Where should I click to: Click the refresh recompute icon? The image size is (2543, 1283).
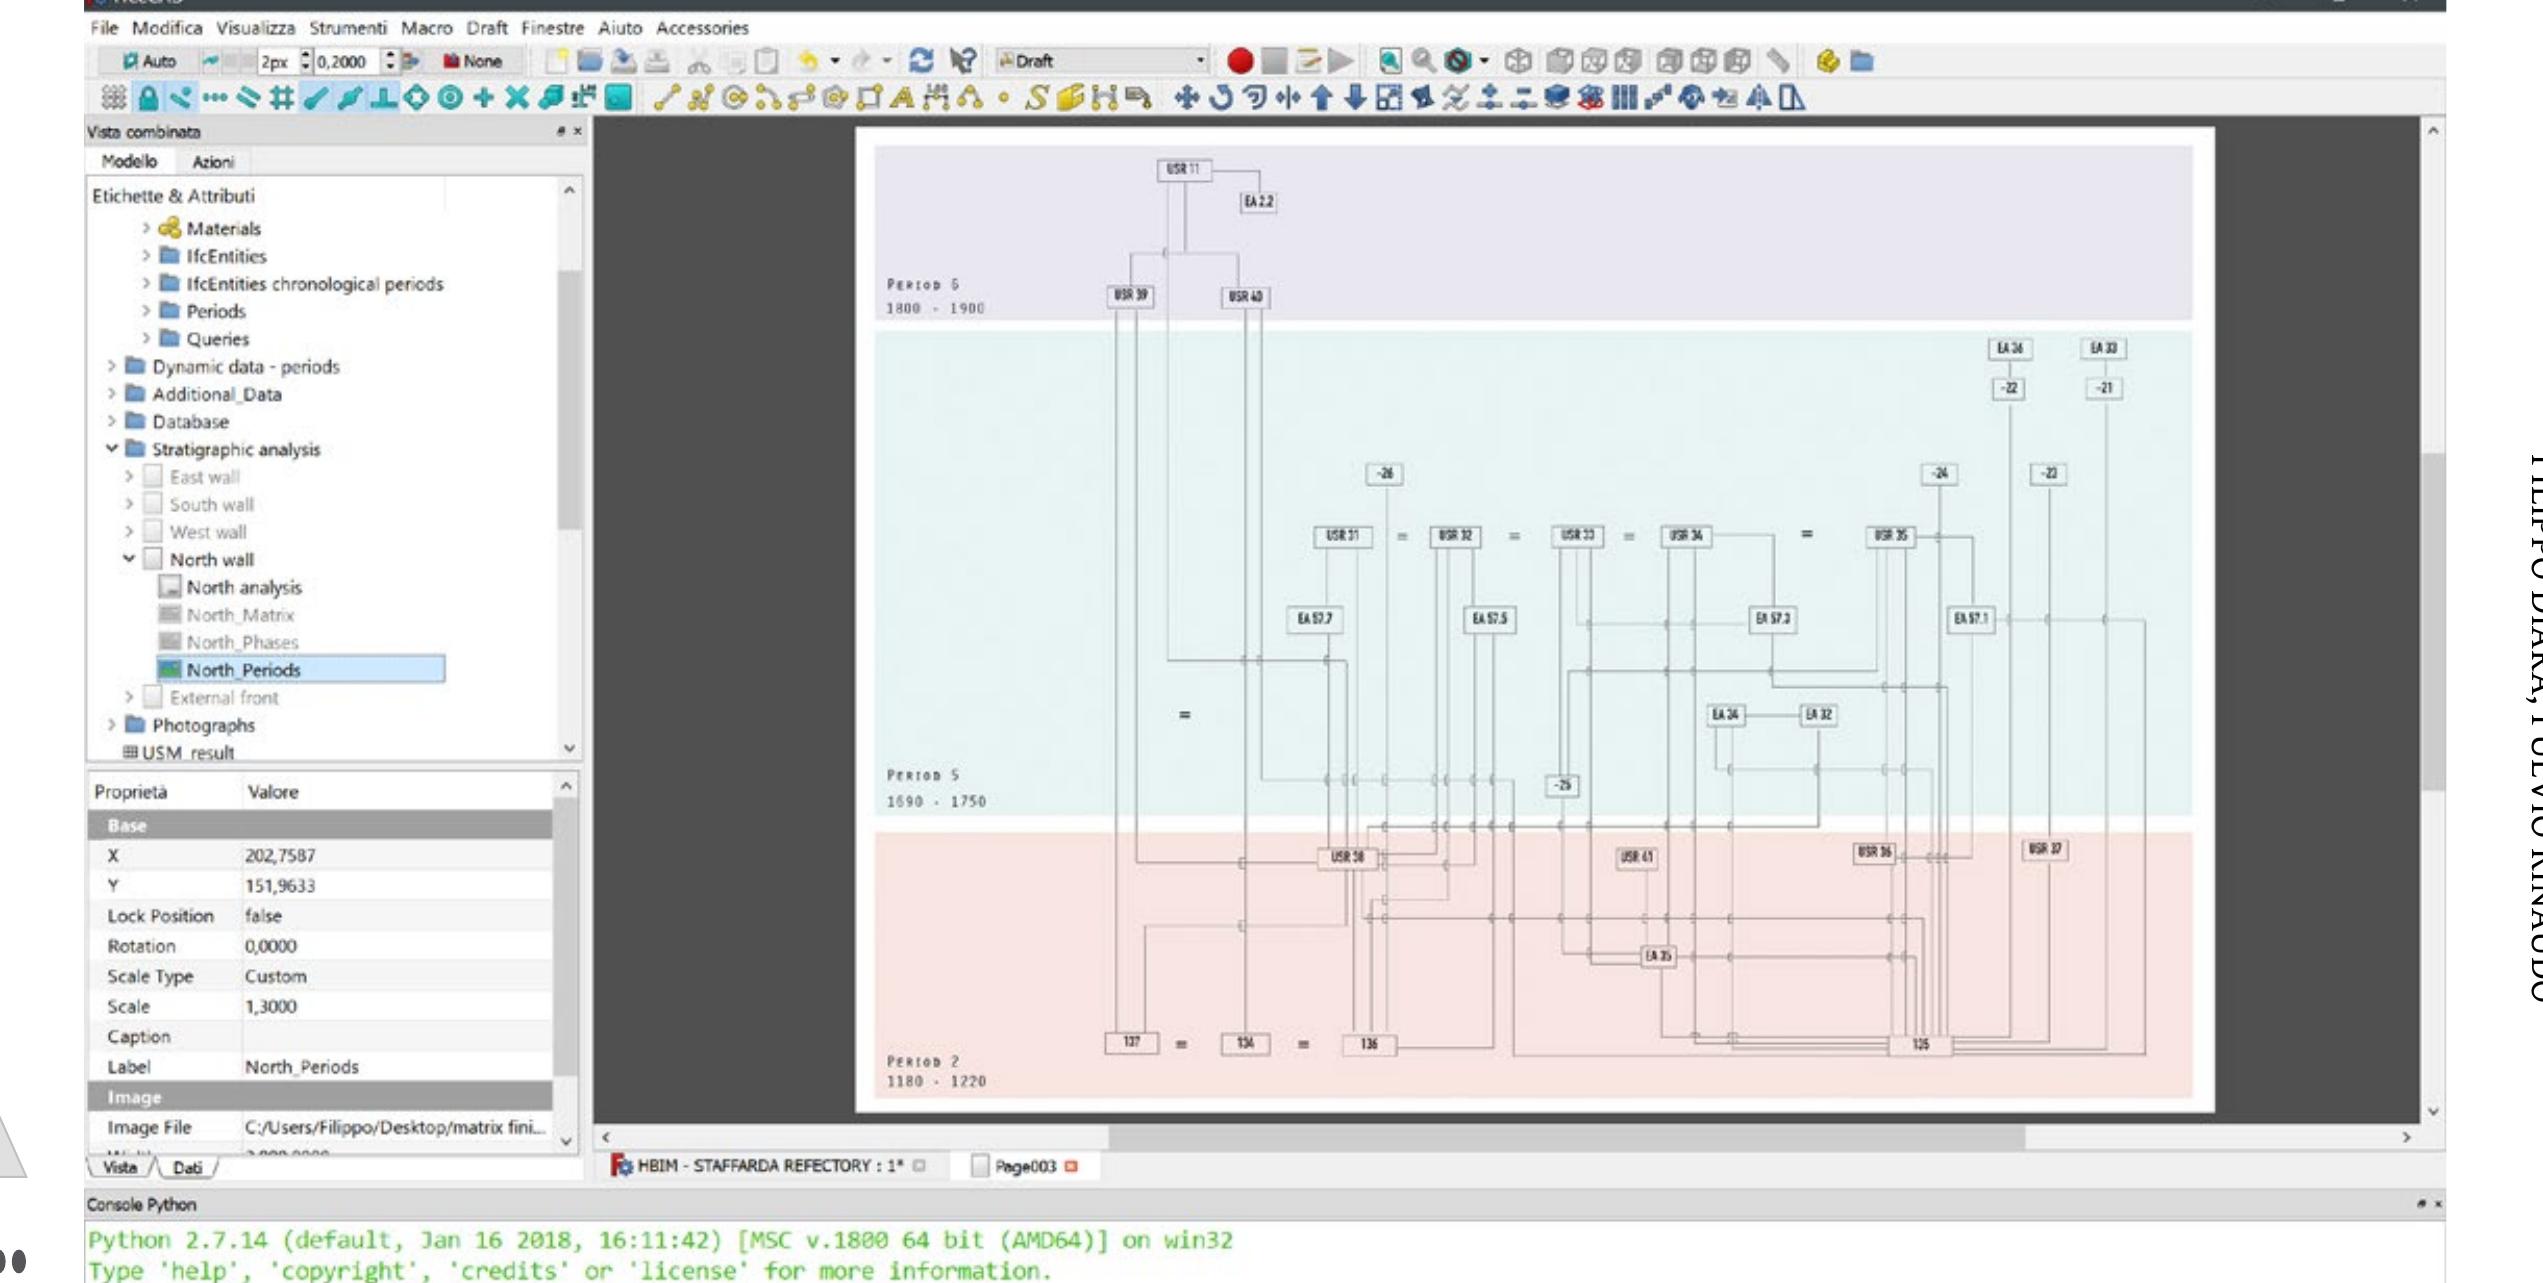click(921, 61)
